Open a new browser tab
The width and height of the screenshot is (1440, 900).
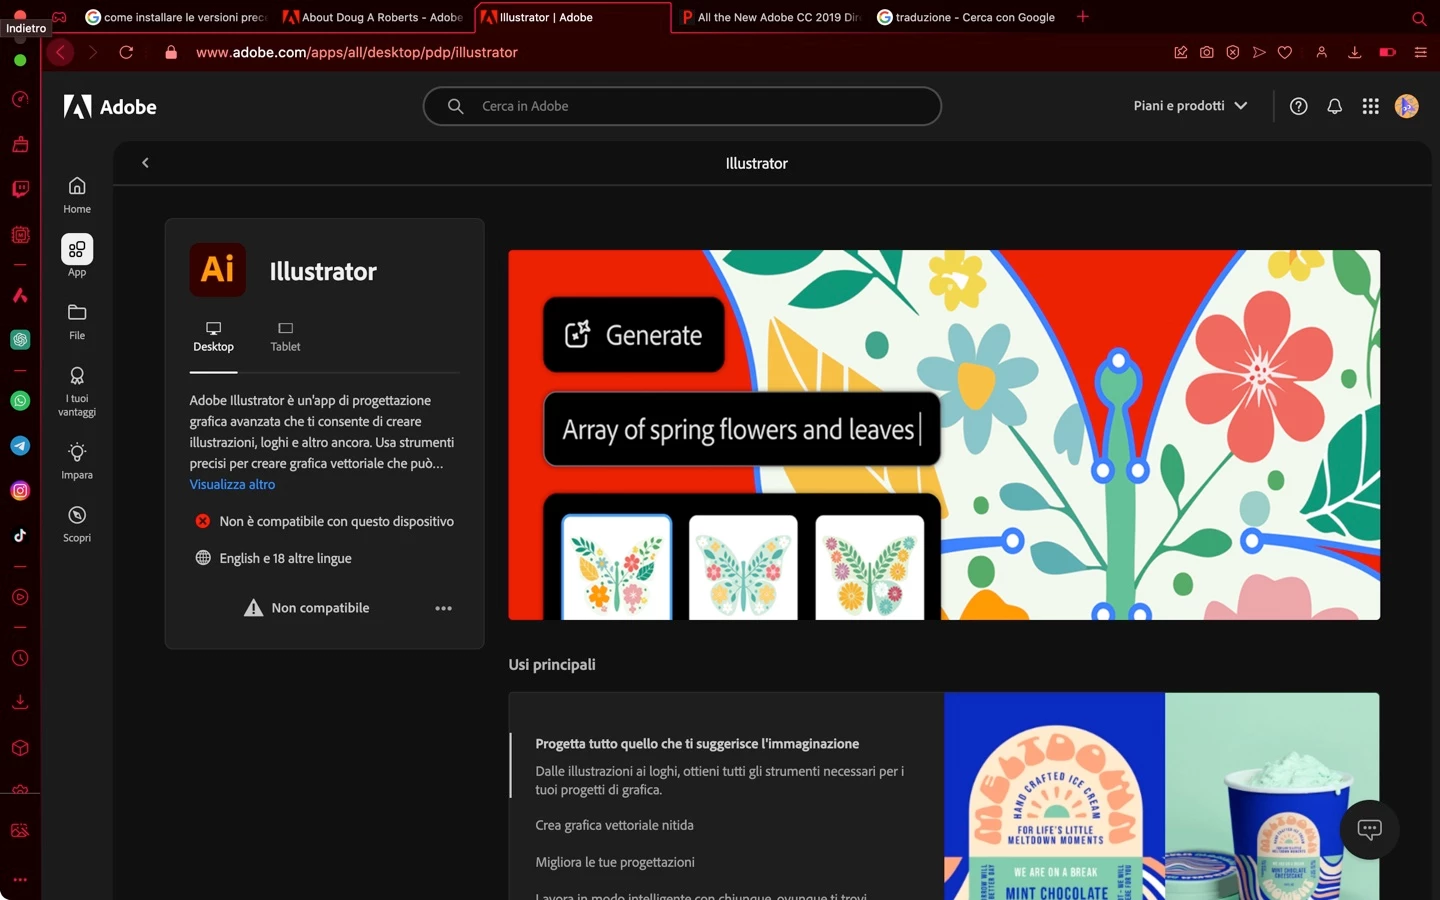click(x=1082, y=17)
